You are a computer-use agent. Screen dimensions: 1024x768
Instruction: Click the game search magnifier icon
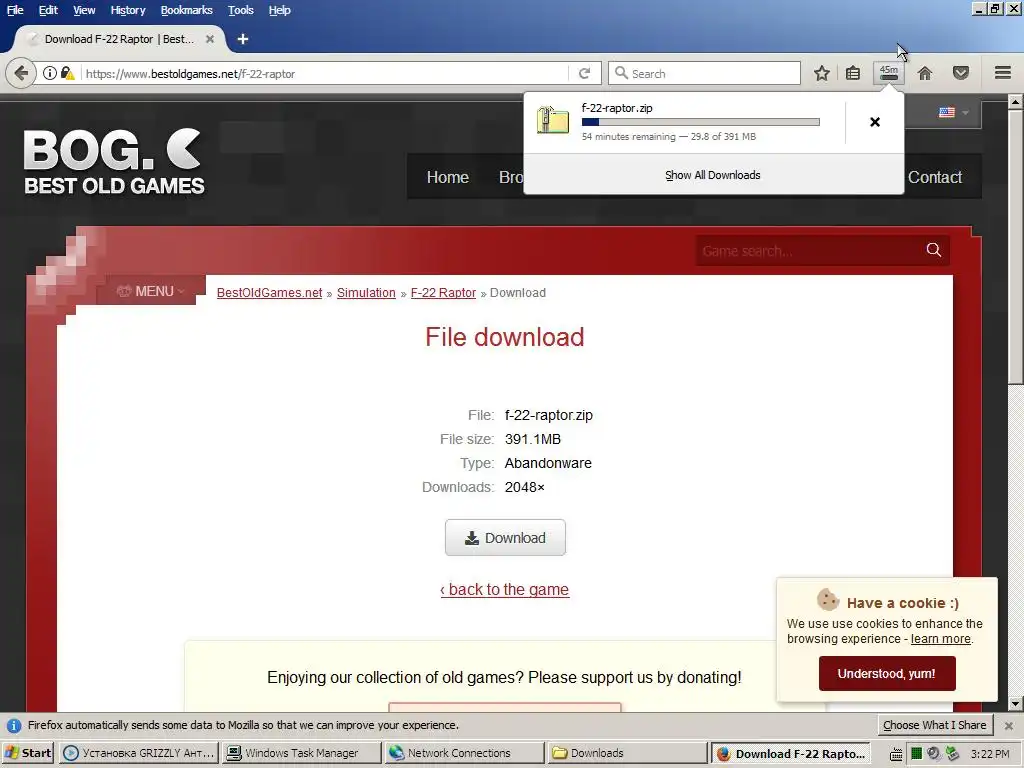934,250
